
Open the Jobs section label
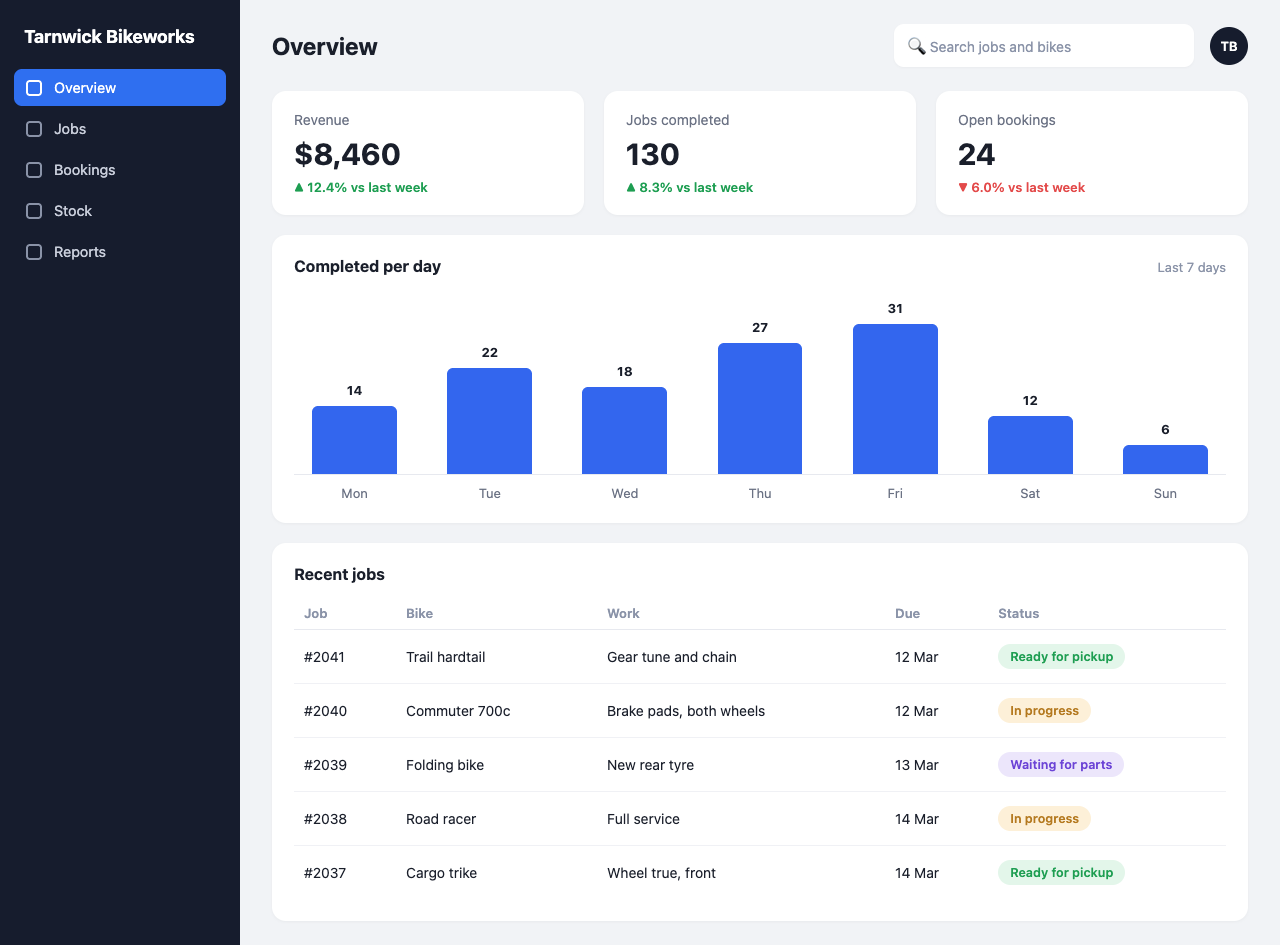click(x=70, y=129)
